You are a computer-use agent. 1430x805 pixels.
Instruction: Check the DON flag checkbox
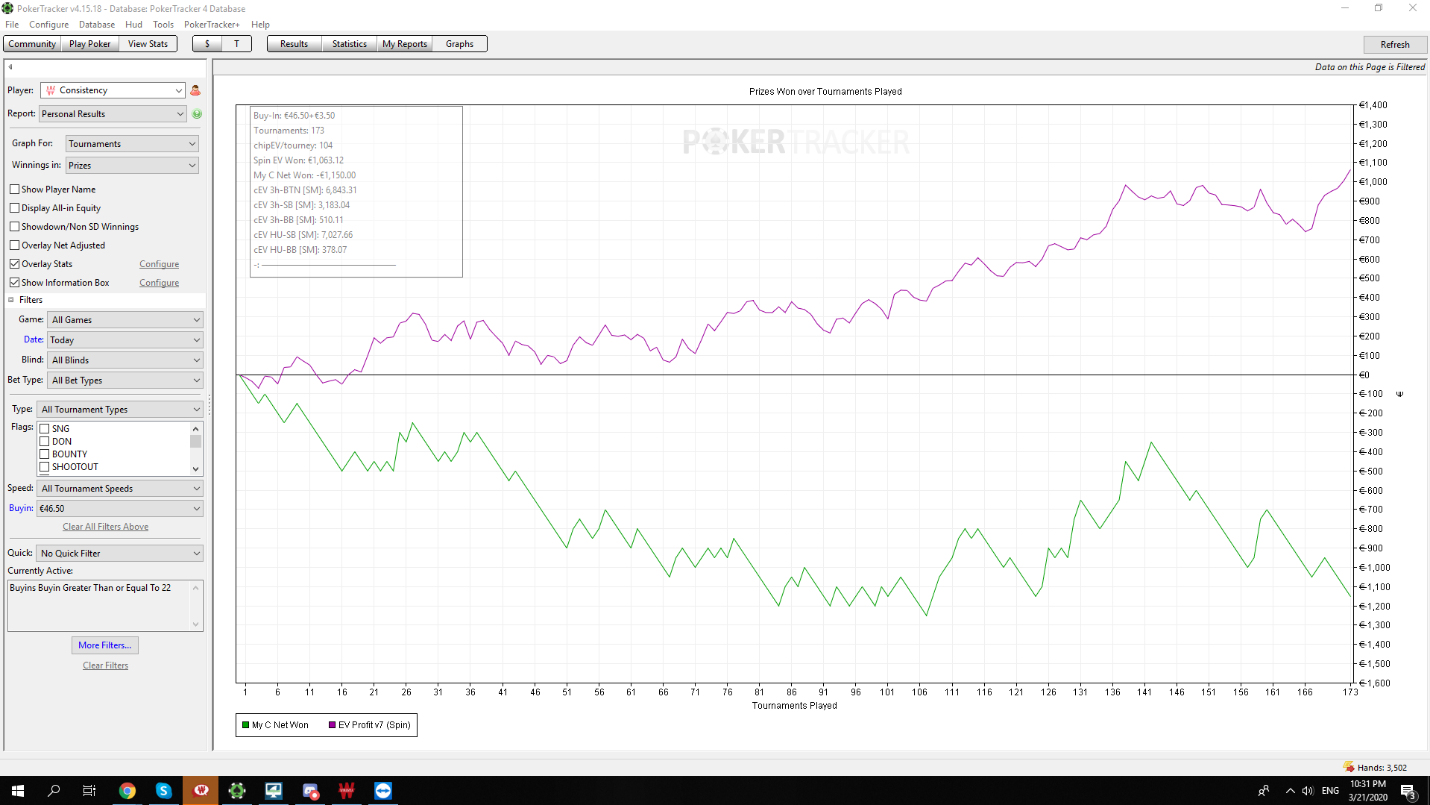tap(44, 441)
